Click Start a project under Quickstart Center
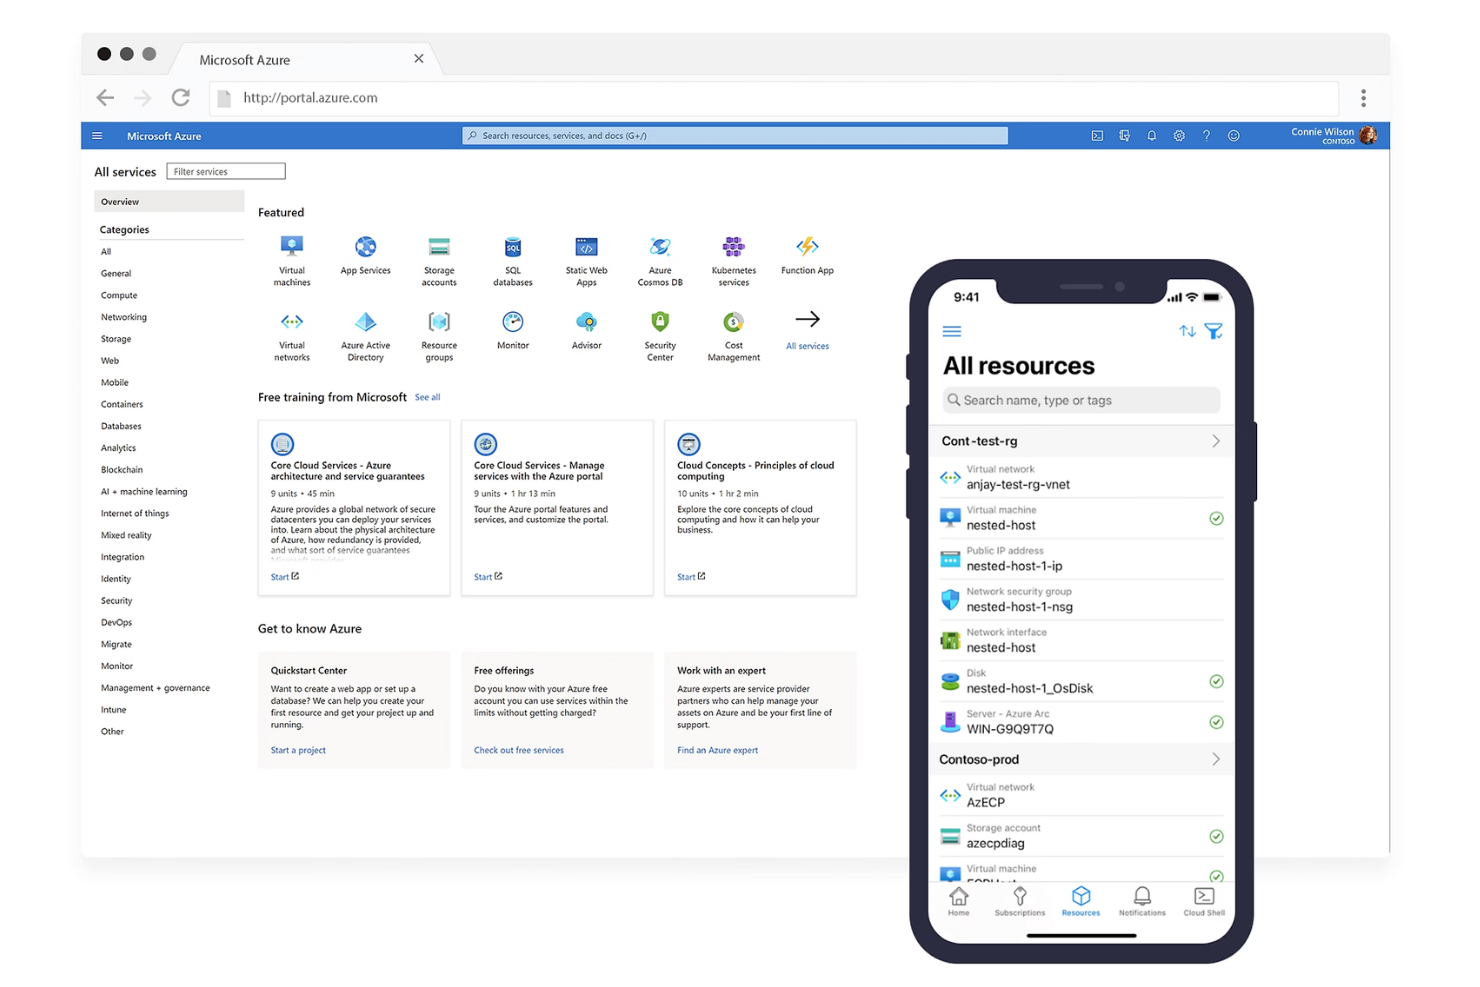Screen dimensions: 1480x987 tap(297, 749)
